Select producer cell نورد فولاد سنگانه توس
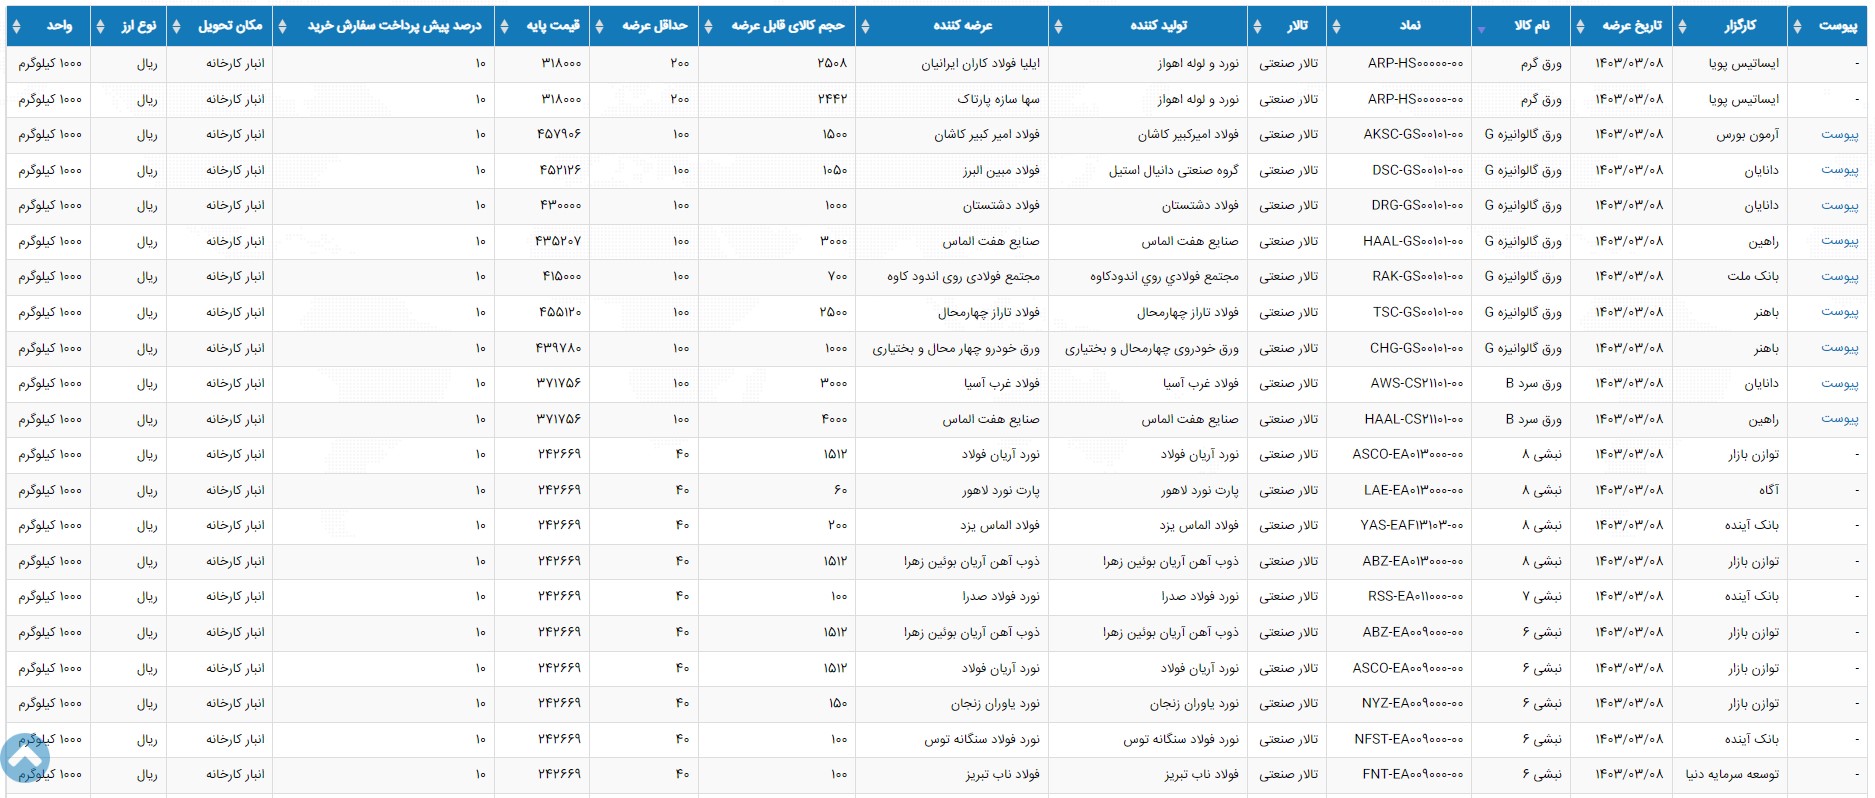The width and height of the screenshot is (1875, 798). (x=1148, y=739)
